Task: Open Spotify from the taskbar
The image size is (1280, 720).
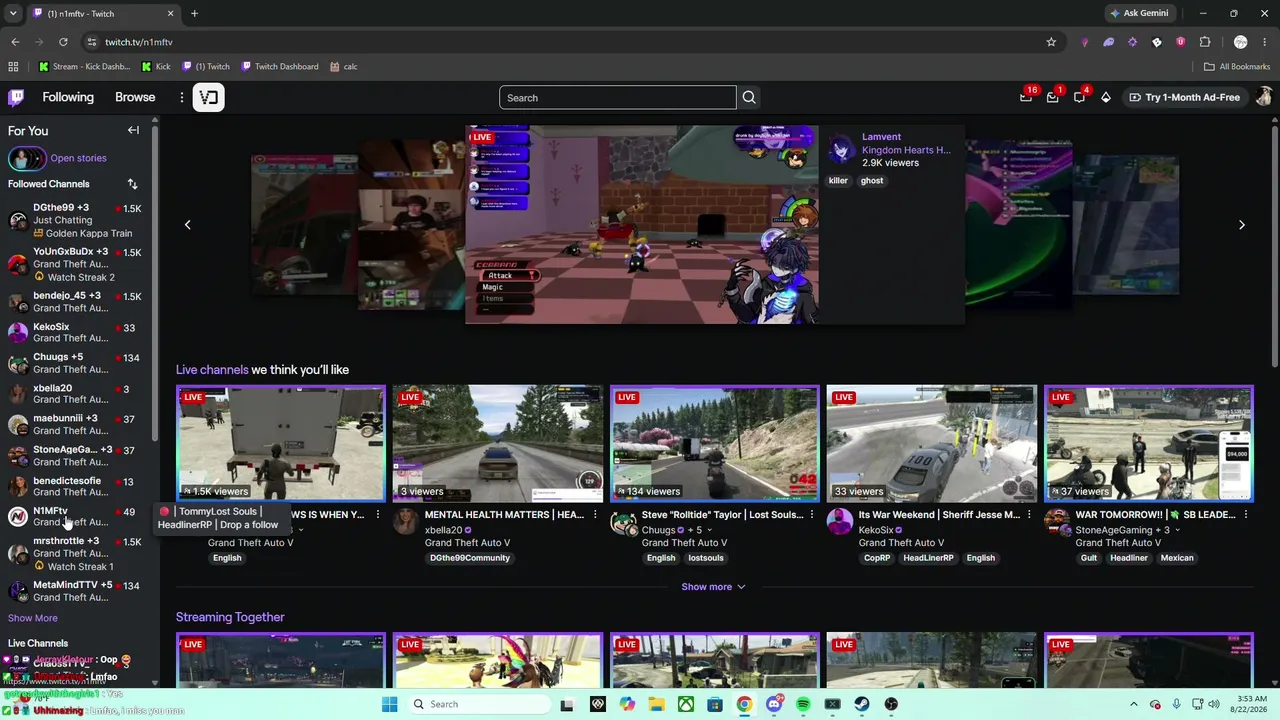Action: [803, 704]
